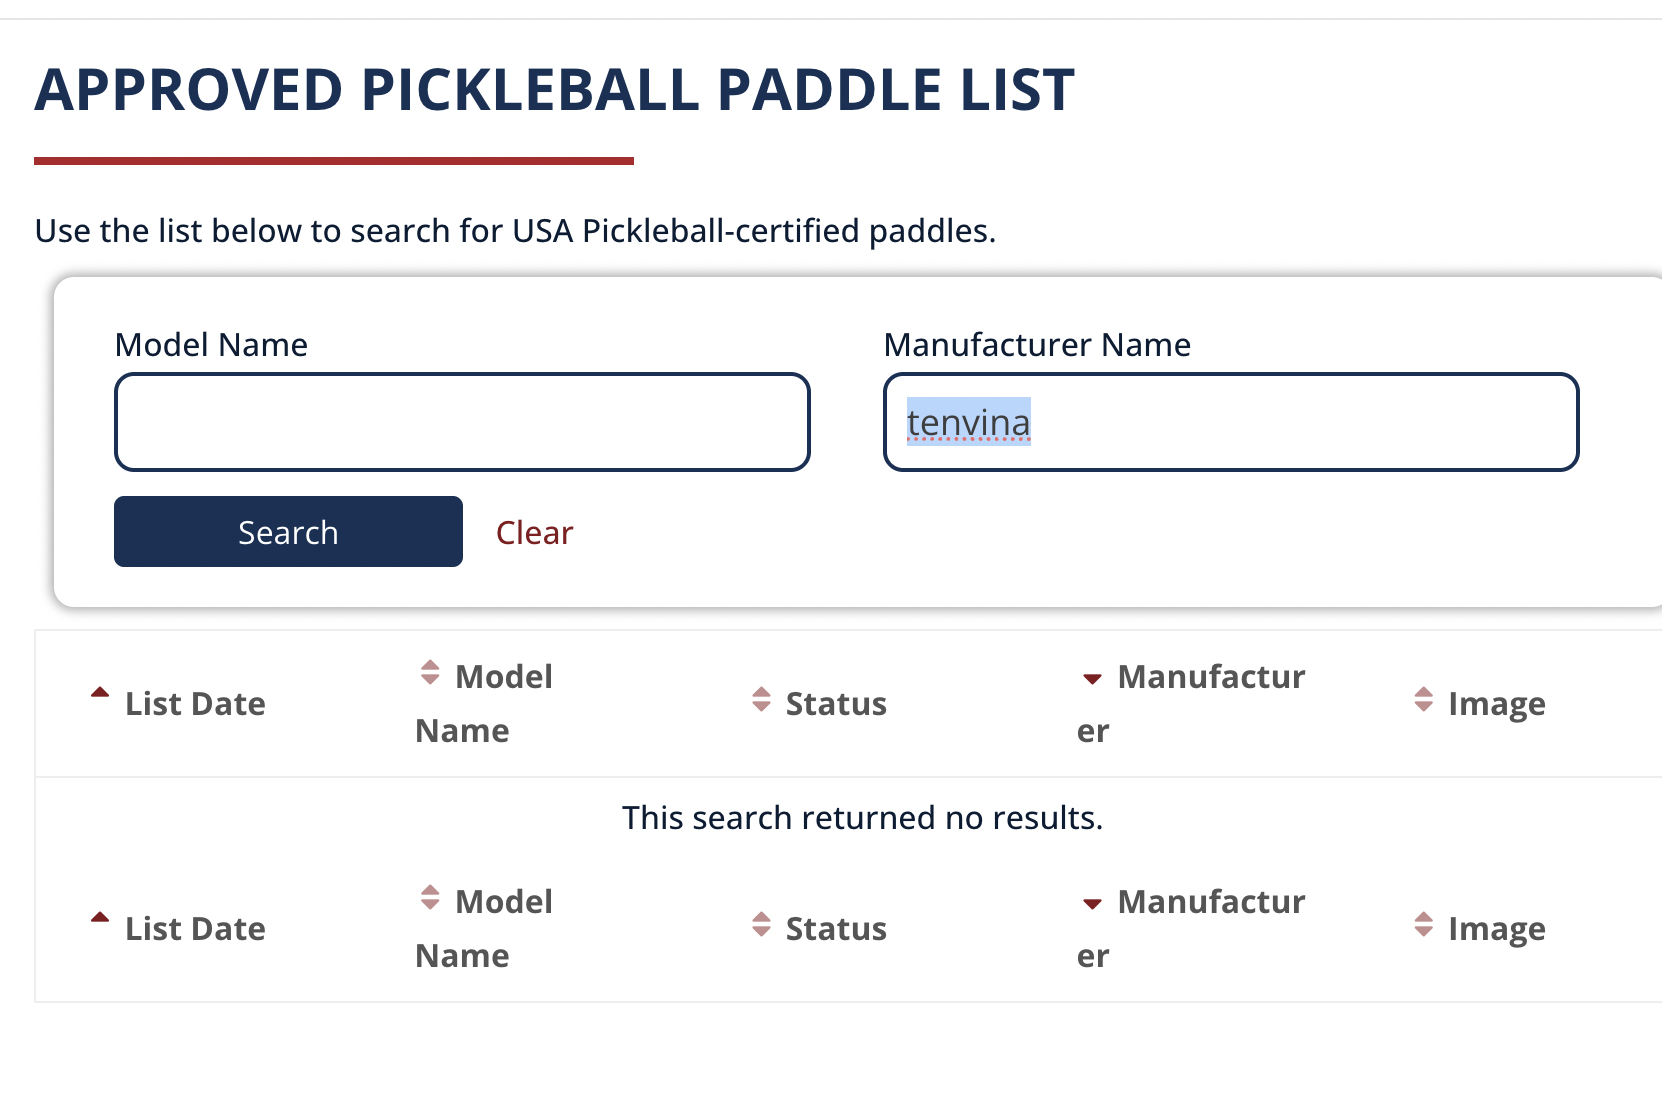This screenshot has height=1104, width=1662.
Task: Click the List Date column header
Action: [x=195, y=703]
